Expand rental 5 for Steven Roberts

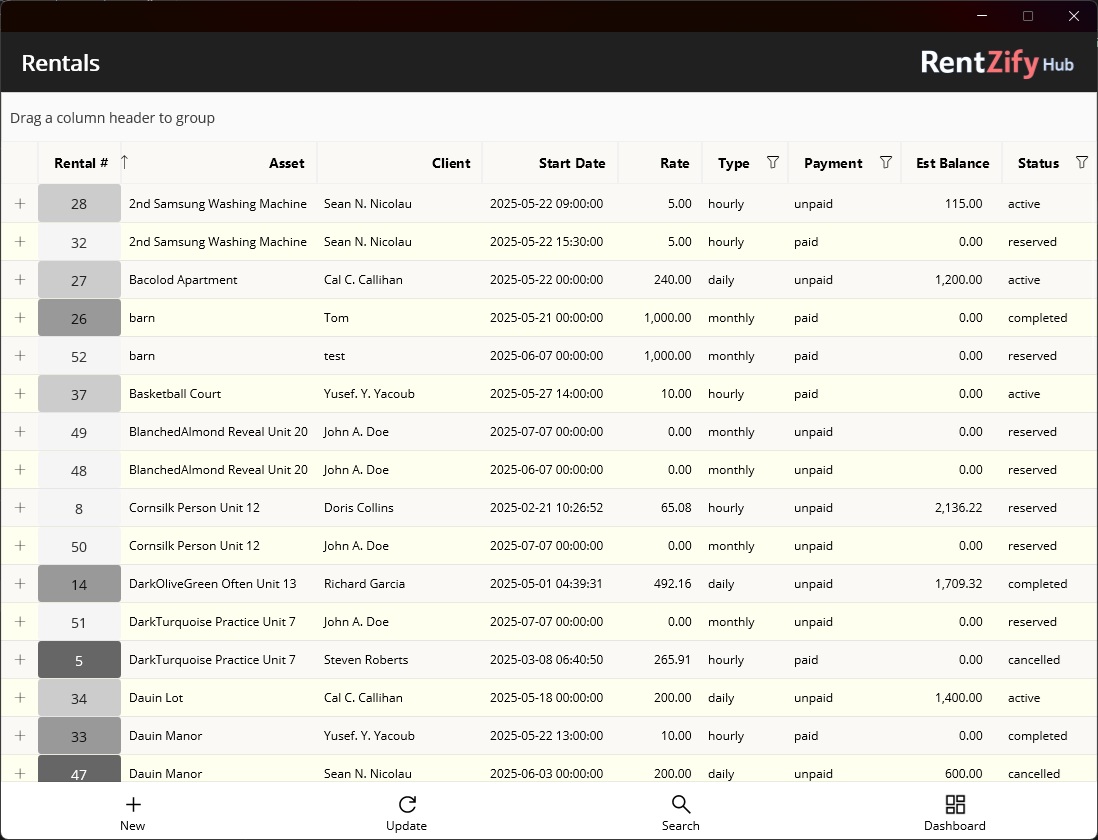19,660
